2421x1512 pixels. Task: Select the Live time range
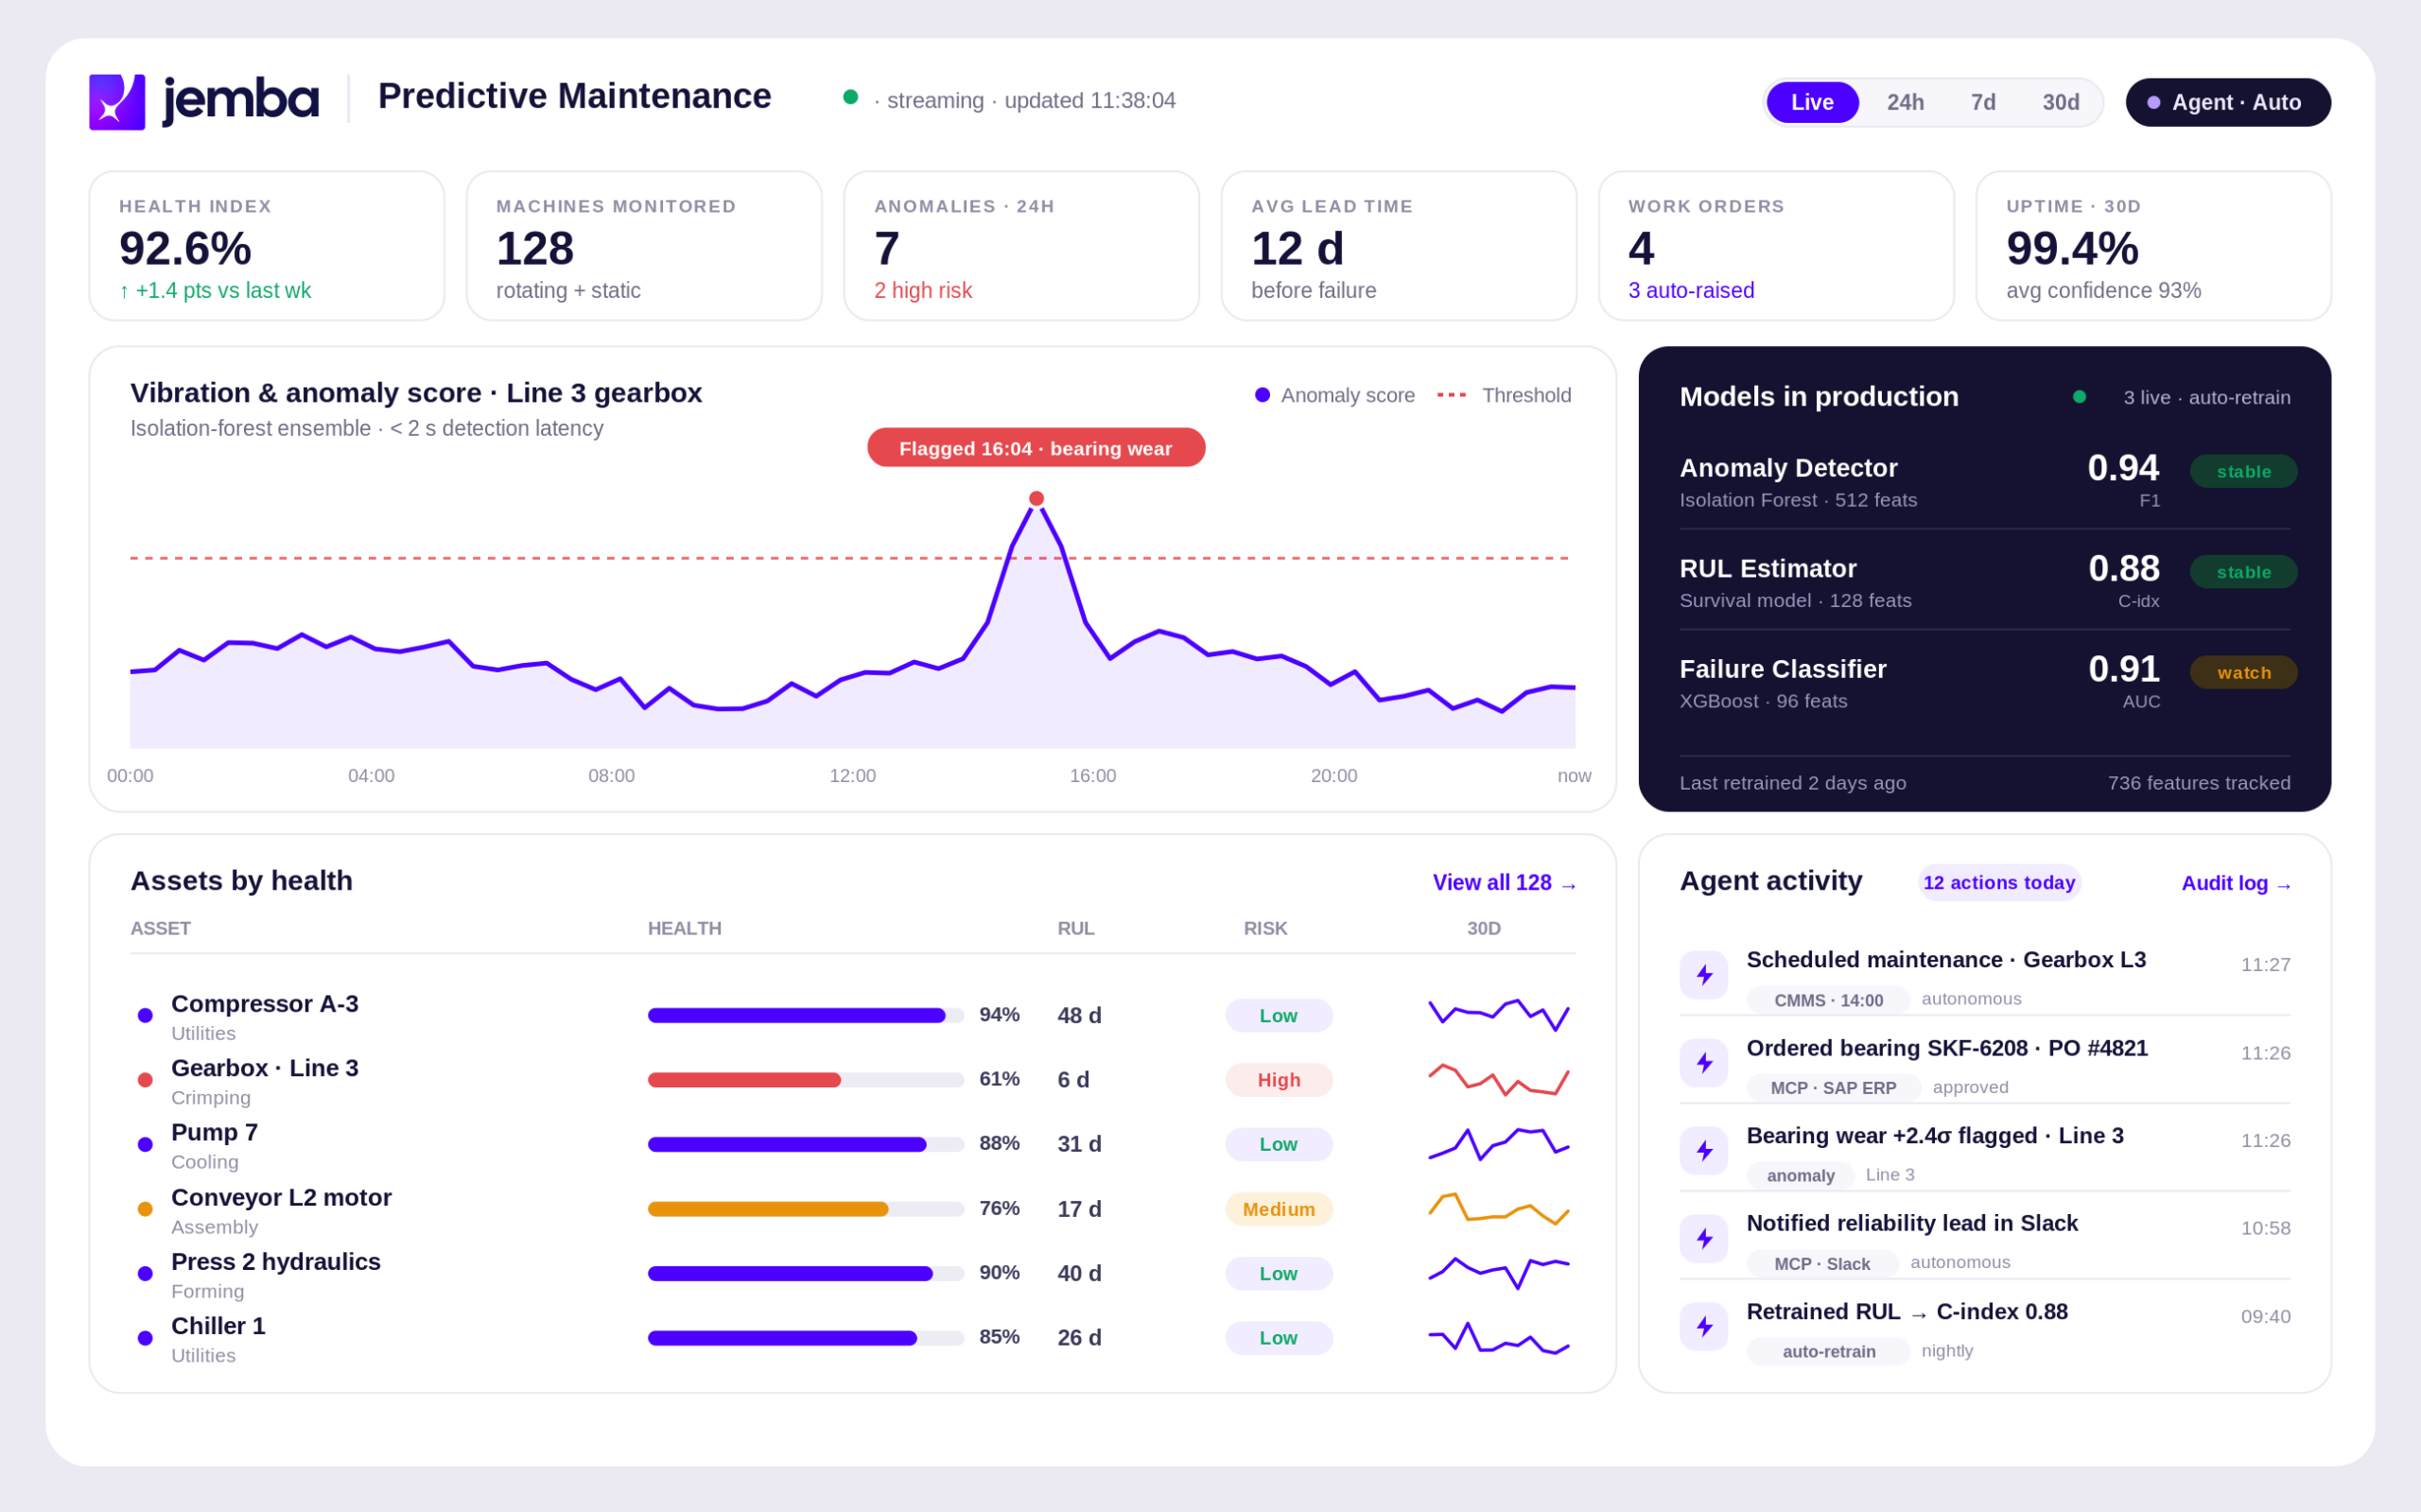click(1812, 102)
